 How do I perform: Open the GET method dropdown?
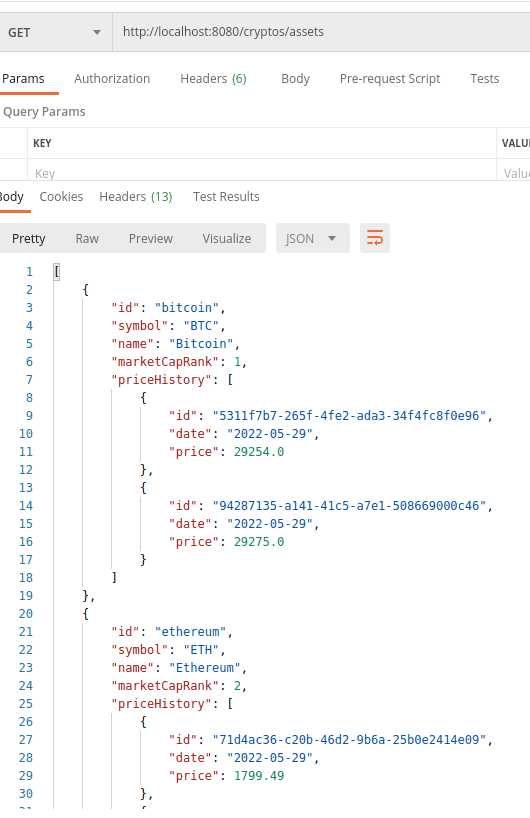(55, 32)
